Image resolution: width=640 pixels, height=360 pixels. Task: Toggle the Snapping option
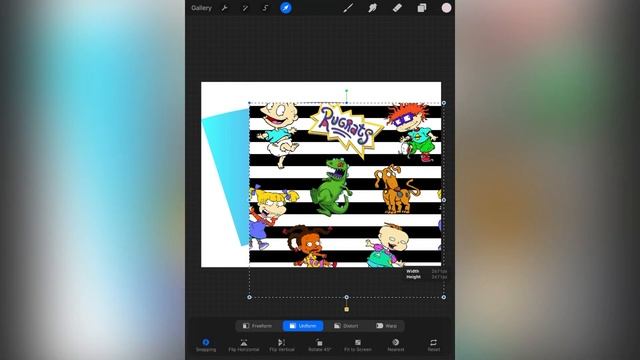click(x=206, y=345)
